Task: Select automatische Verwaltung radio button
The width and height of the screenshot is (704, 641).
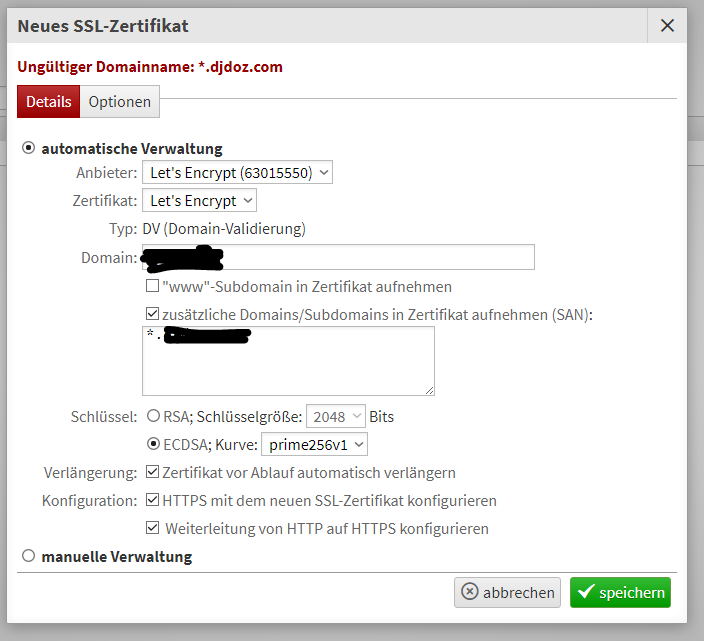Action: click(x=28, y=148)
